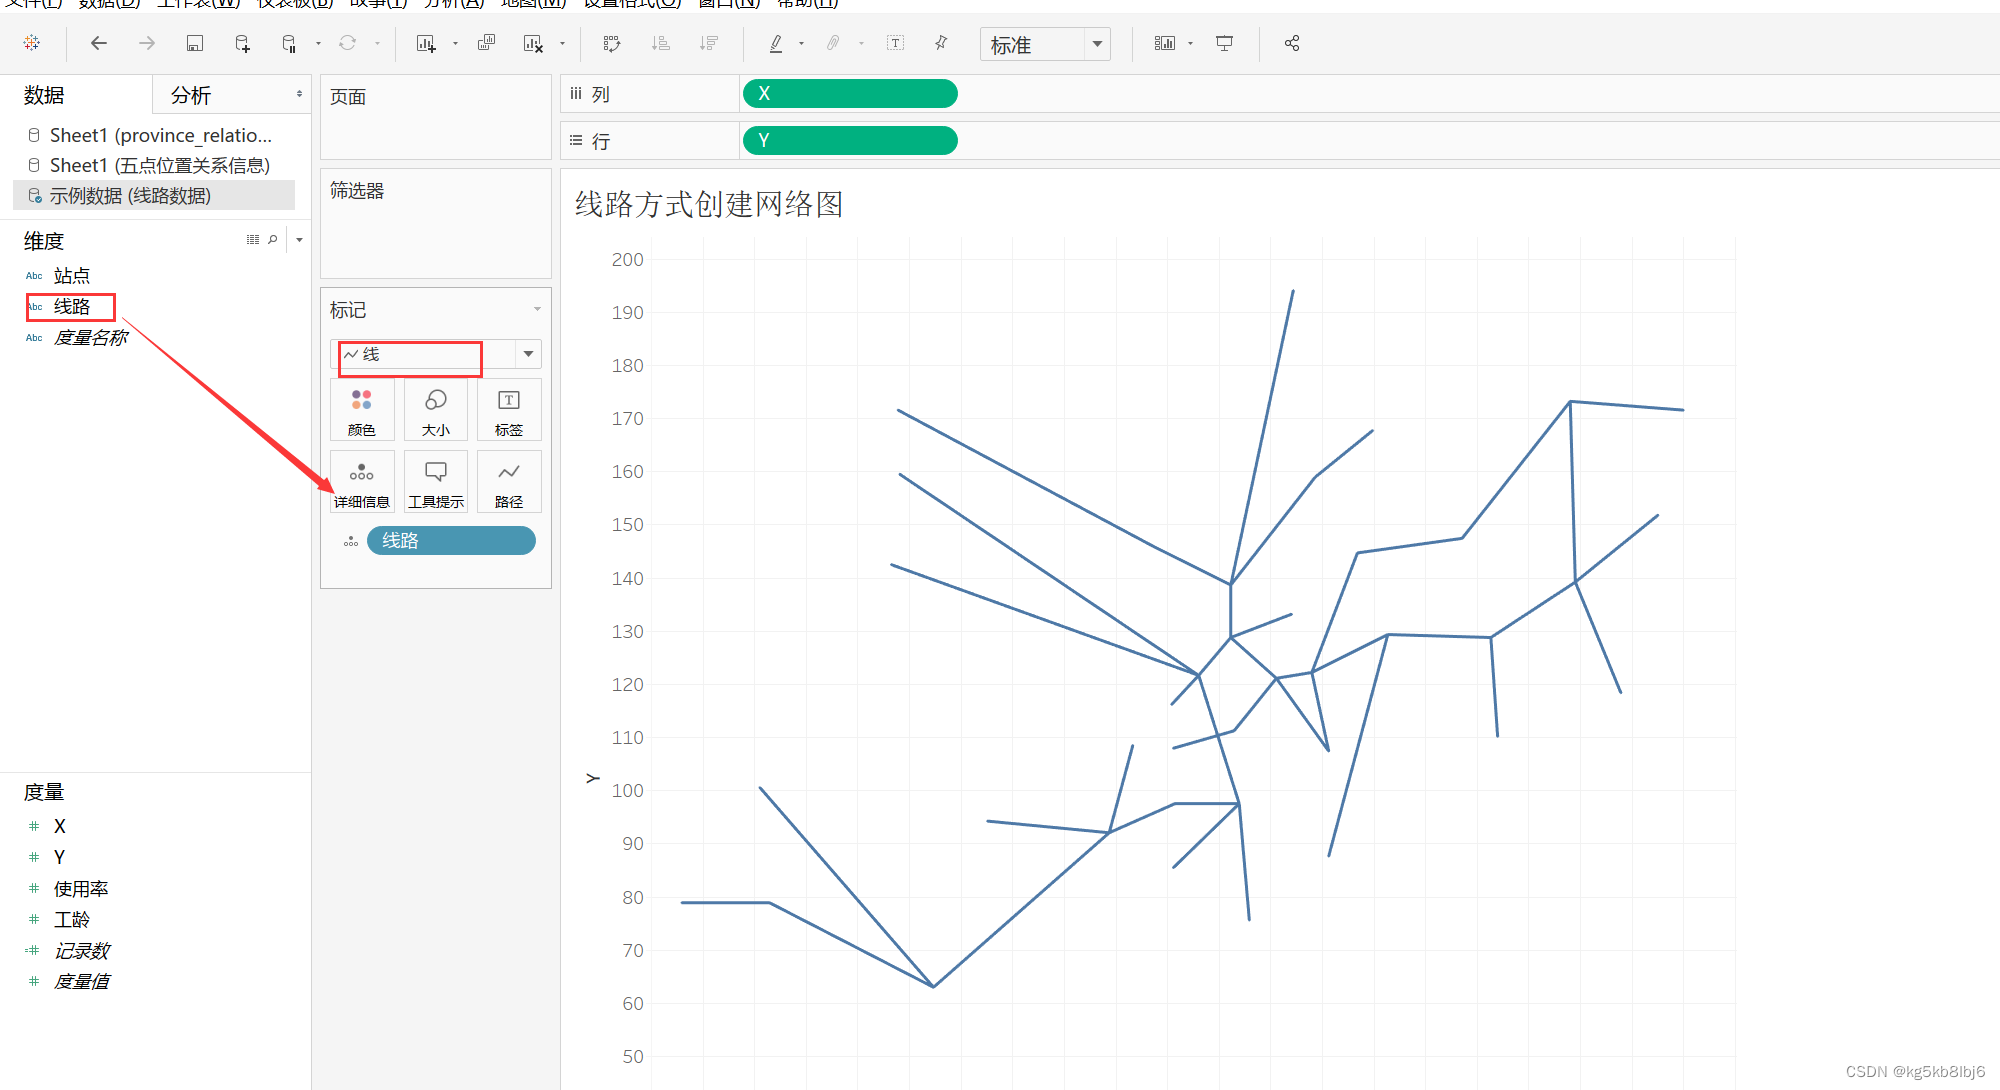The width and height of the screenshot is (2000, 1090).
Task: Click the Highlight pen icon
Action: click(x=776, y=43)
